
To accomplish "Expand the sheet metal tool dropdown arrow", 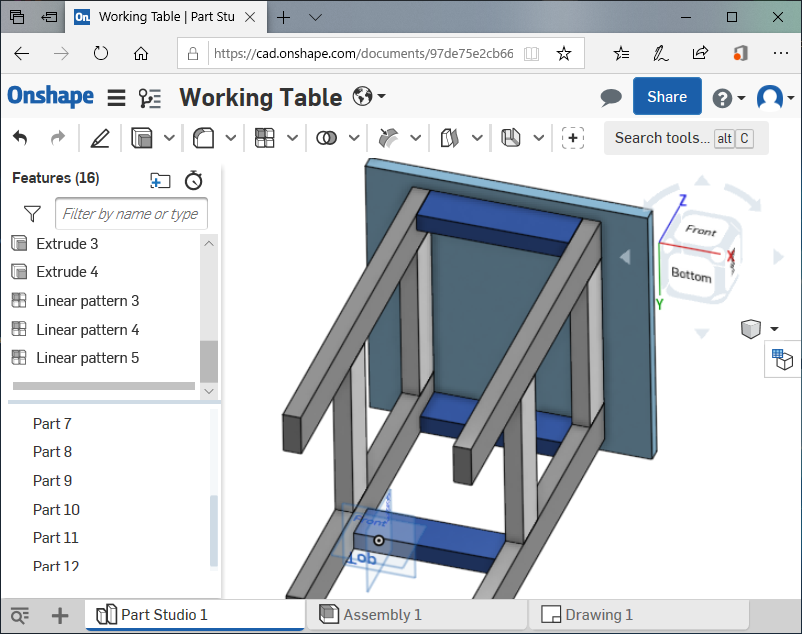I will point(539,138).
